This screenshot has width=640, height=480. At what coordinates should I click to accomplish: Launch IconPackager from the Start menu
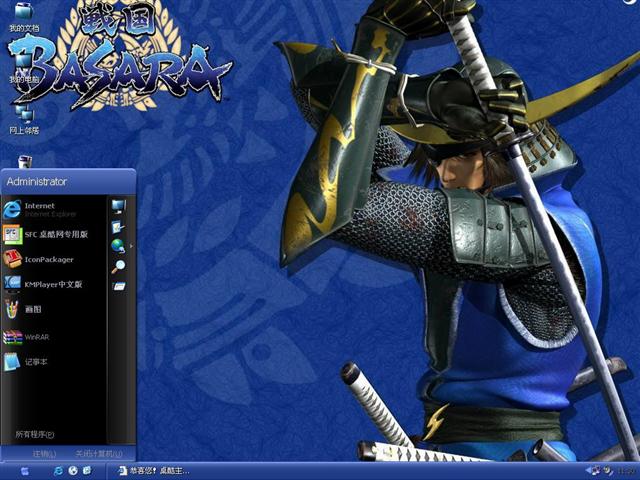coord(54,259)
